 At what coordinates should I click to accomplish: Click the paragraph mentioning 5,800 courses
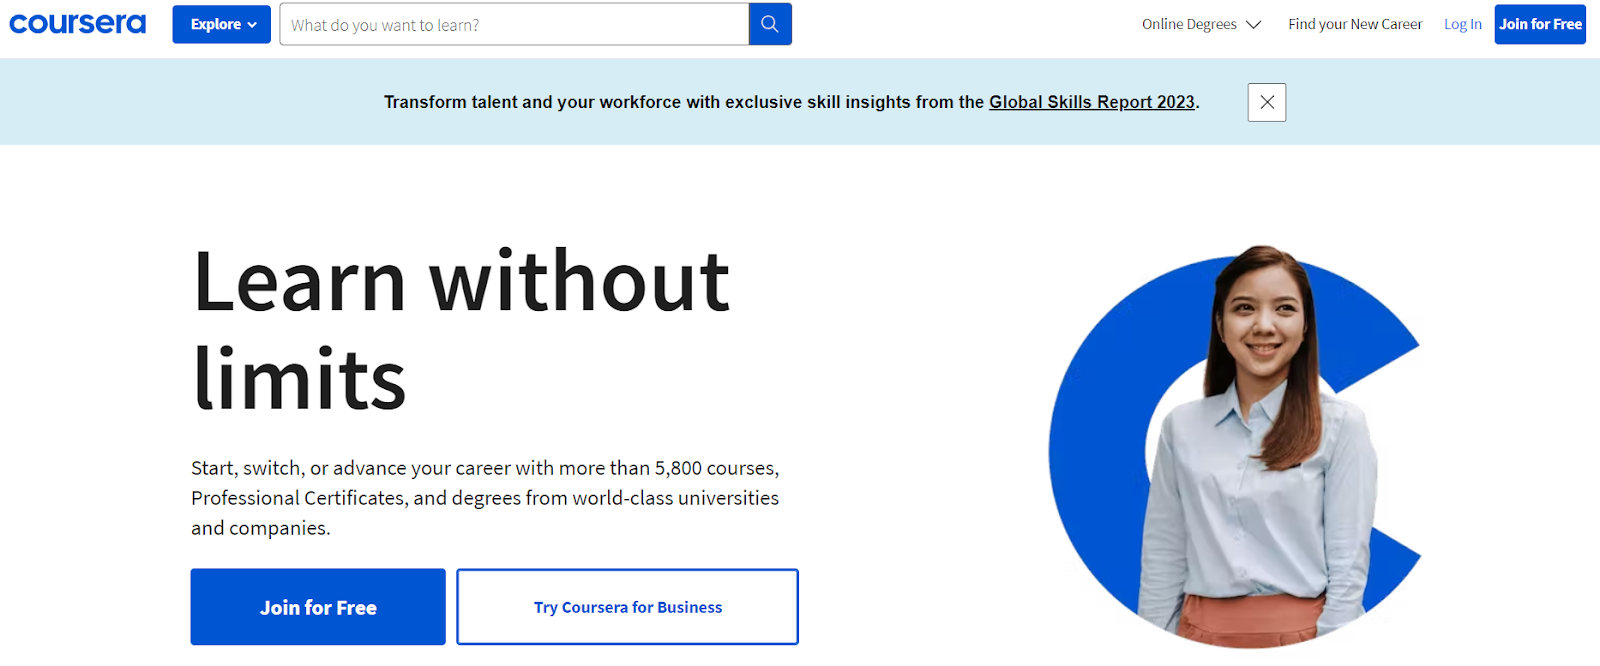[485, 498]
